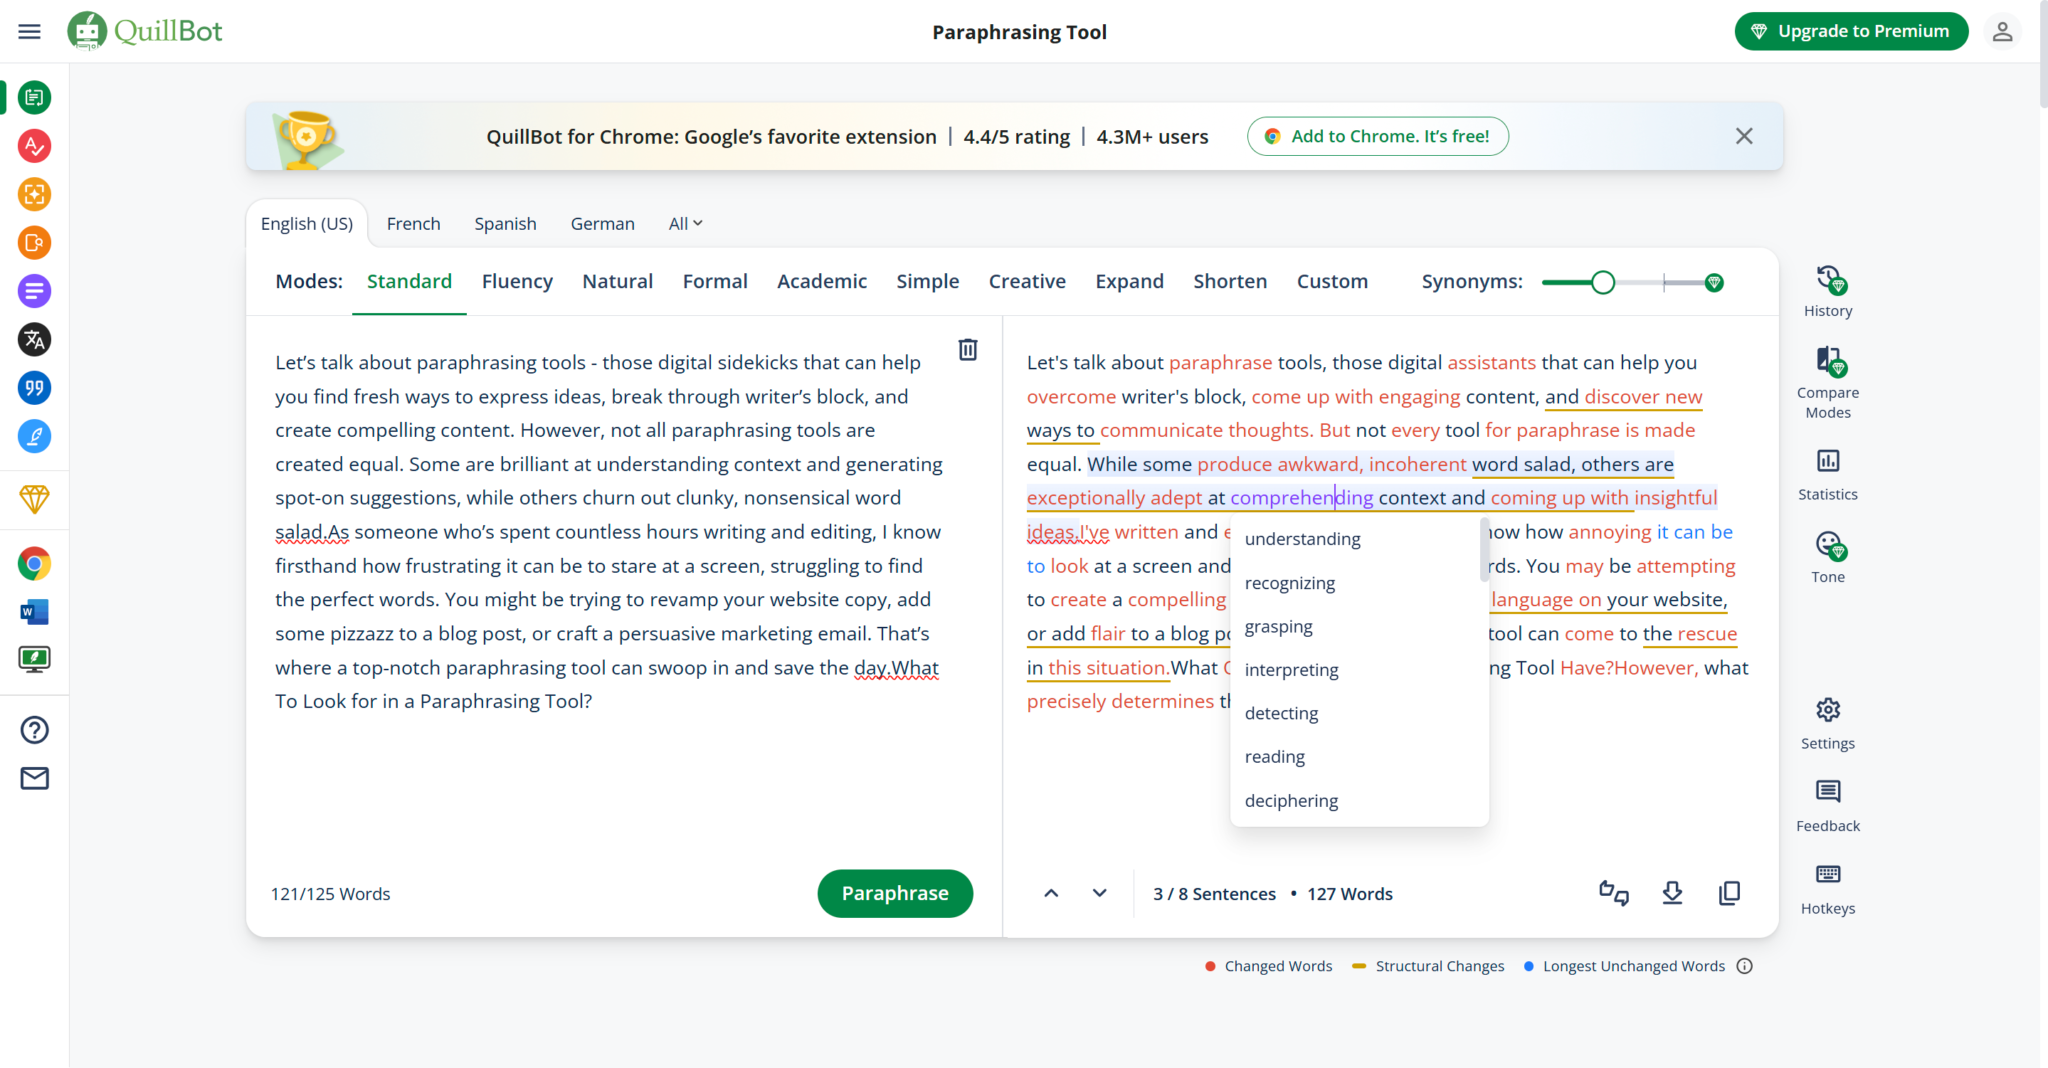Screen dimensions: 2048x1068
Task: Open the Plagiarism Checker sidebar icon
Action: coord(35,243)
